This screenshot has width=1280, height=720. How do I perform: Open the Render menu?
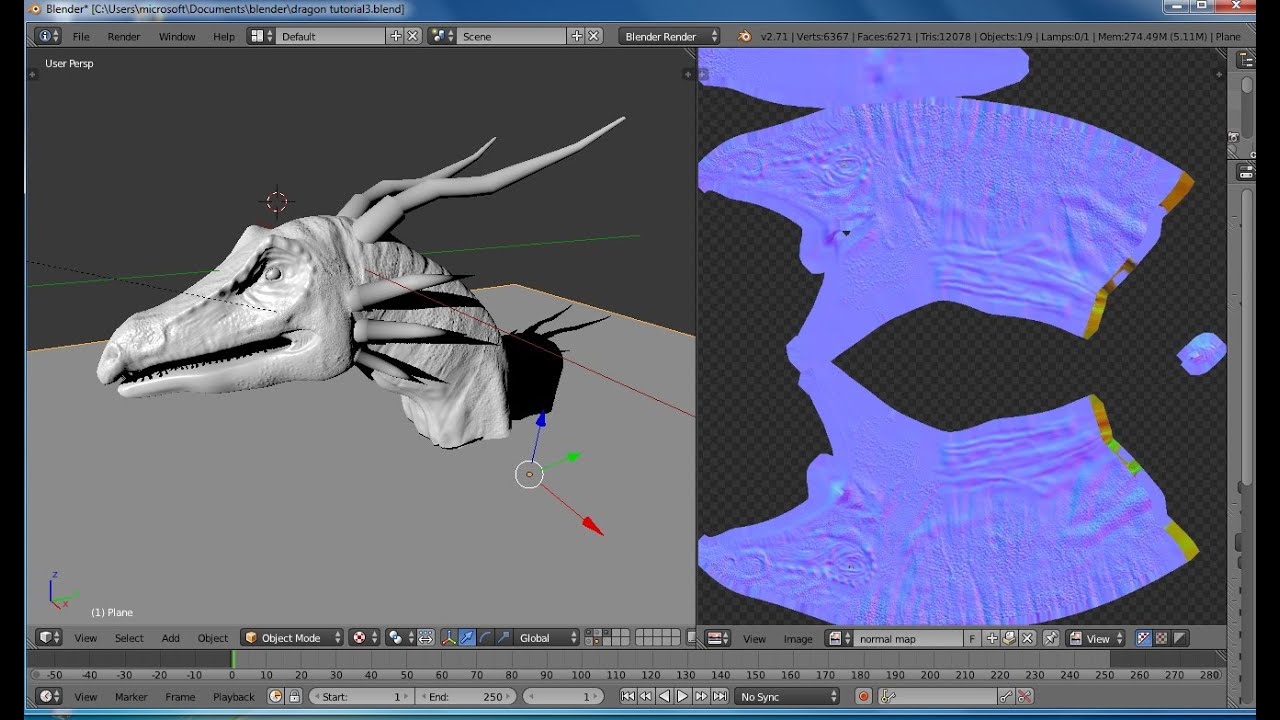(124, 36)
